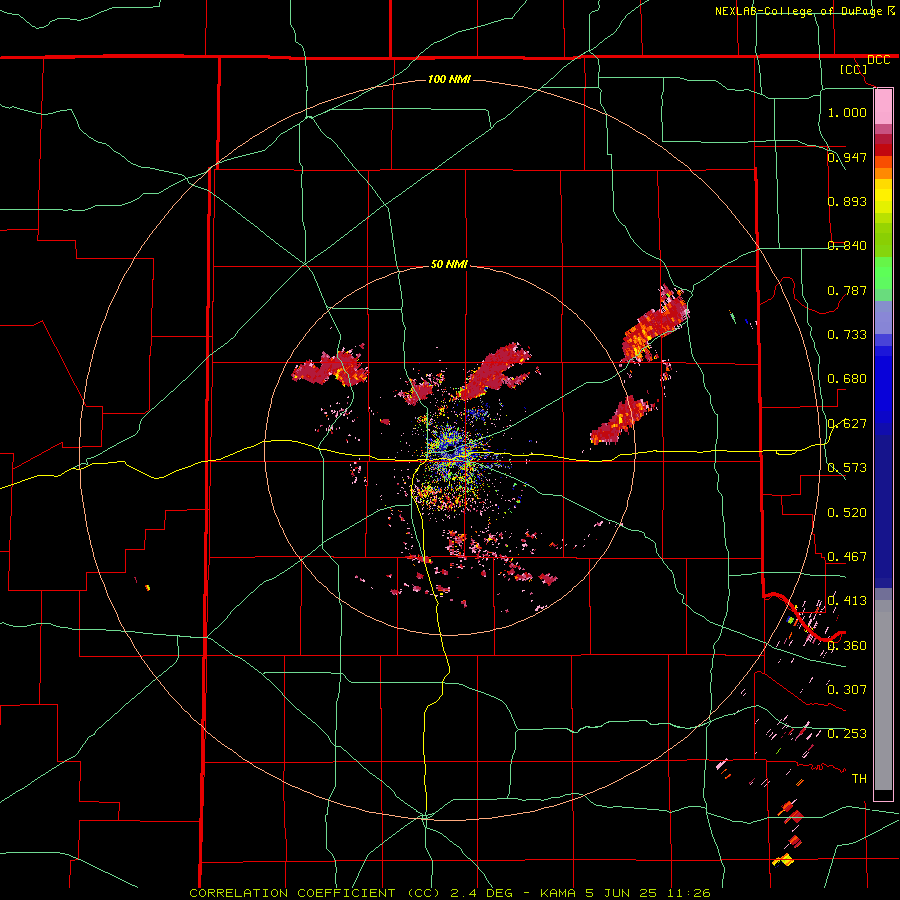Select the 0.307 legend value
This screenshot has width=900, height=900.
pos(847,690)
